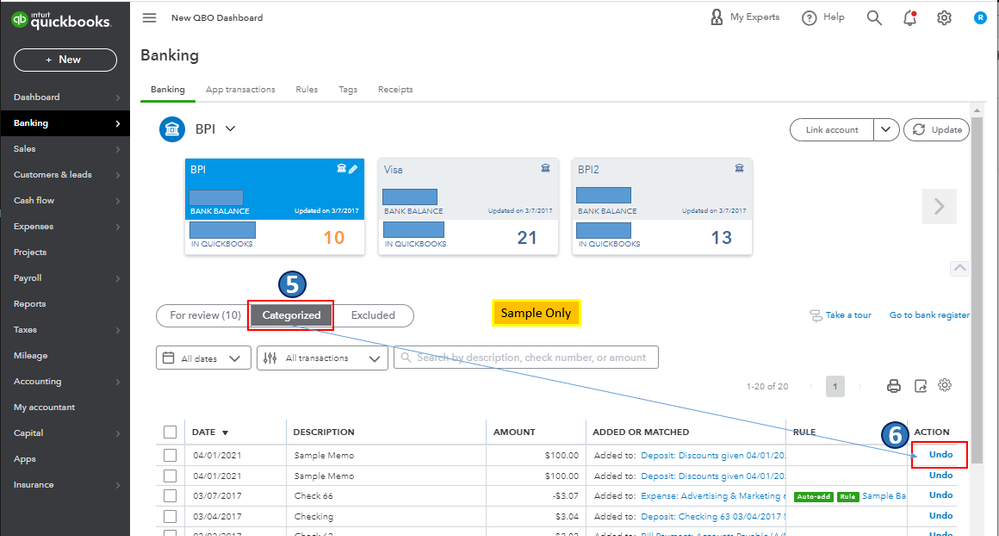Viewport: 999px width, 536px height.
Task: Select the Visa account card
Action: 468,206
